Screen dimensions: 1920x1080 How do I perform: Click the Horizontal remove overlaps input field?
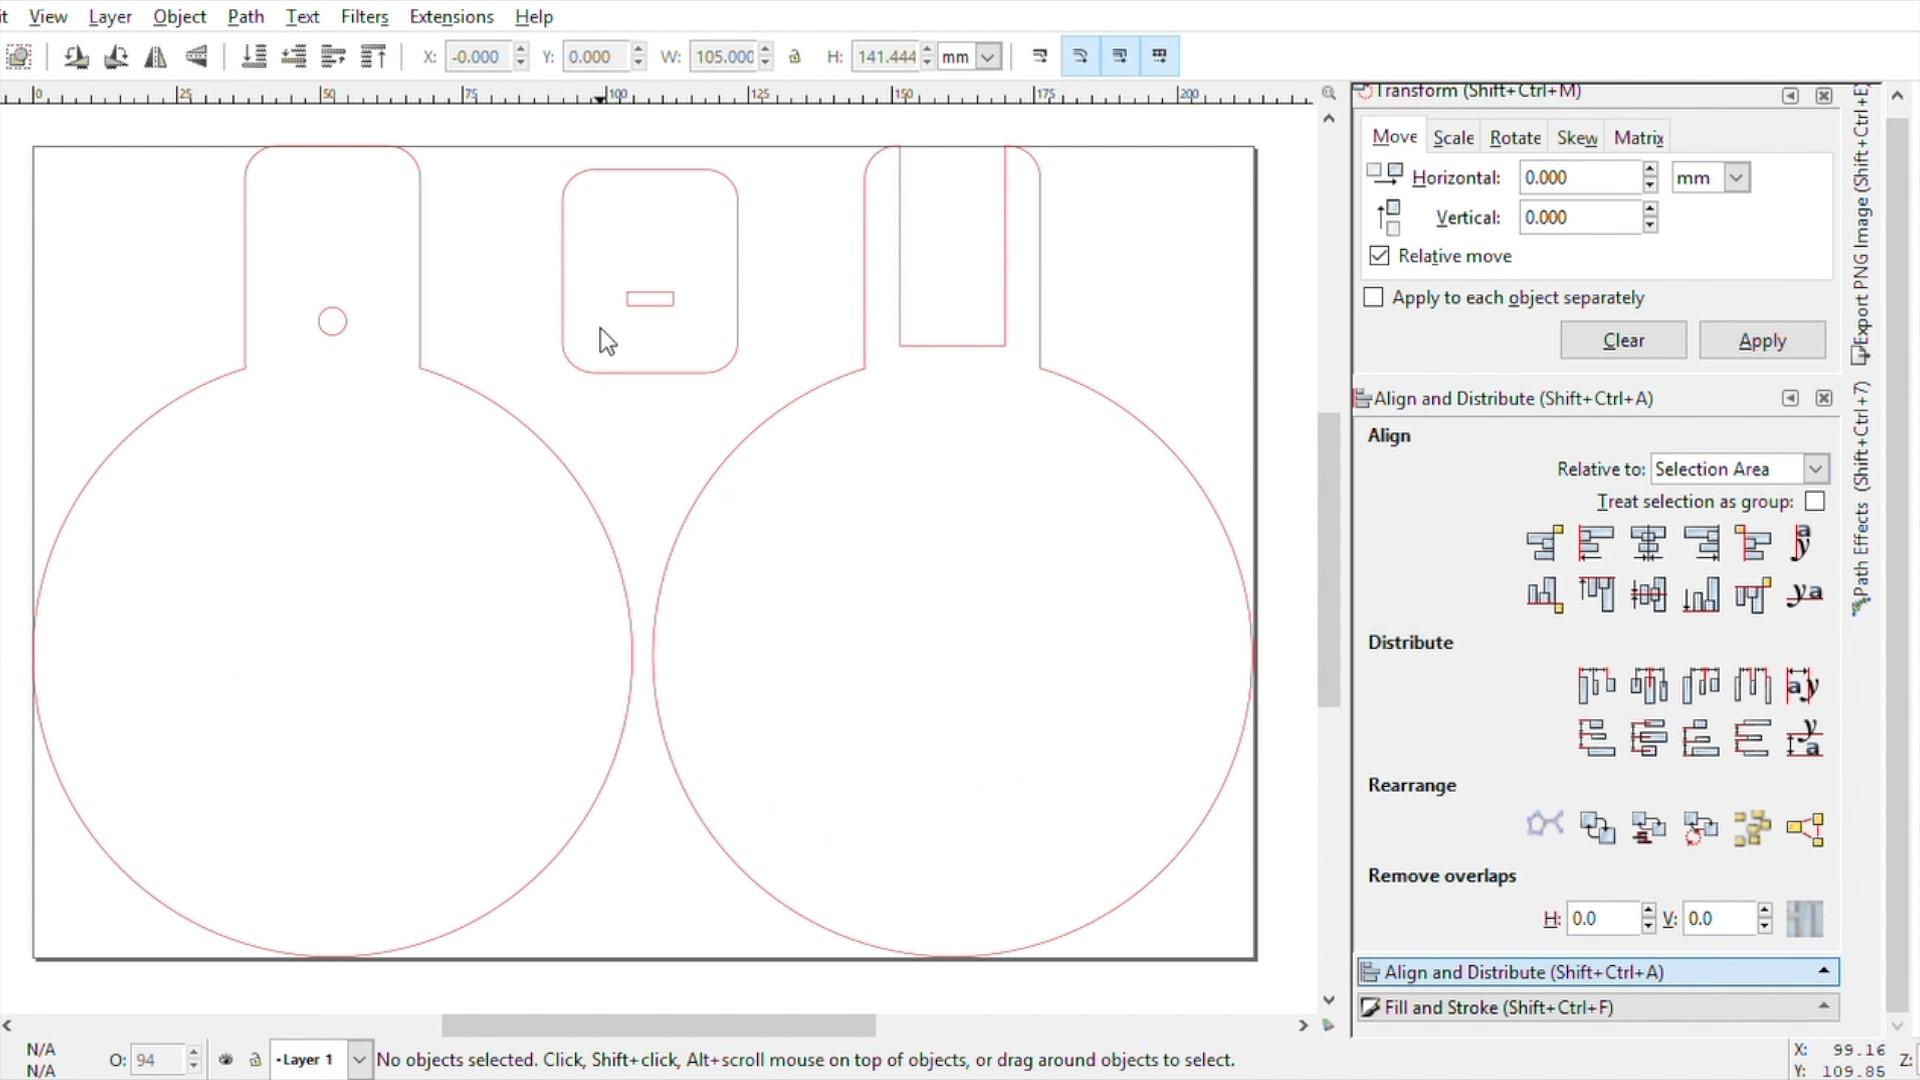(1602, 919)
